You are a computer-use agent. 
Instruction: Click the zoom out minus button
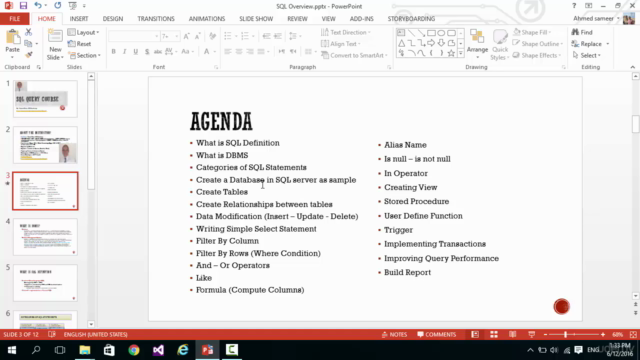tap(546, 334)
